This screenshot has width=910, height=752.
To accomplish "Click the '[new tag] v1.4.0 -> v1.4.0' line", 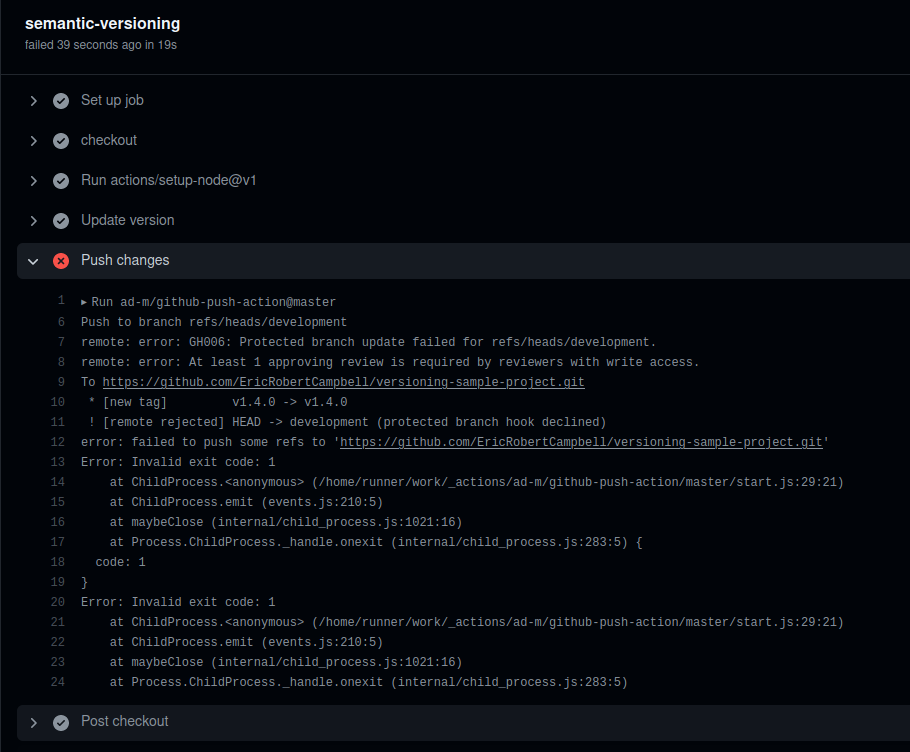I will (x=218, y=402).
